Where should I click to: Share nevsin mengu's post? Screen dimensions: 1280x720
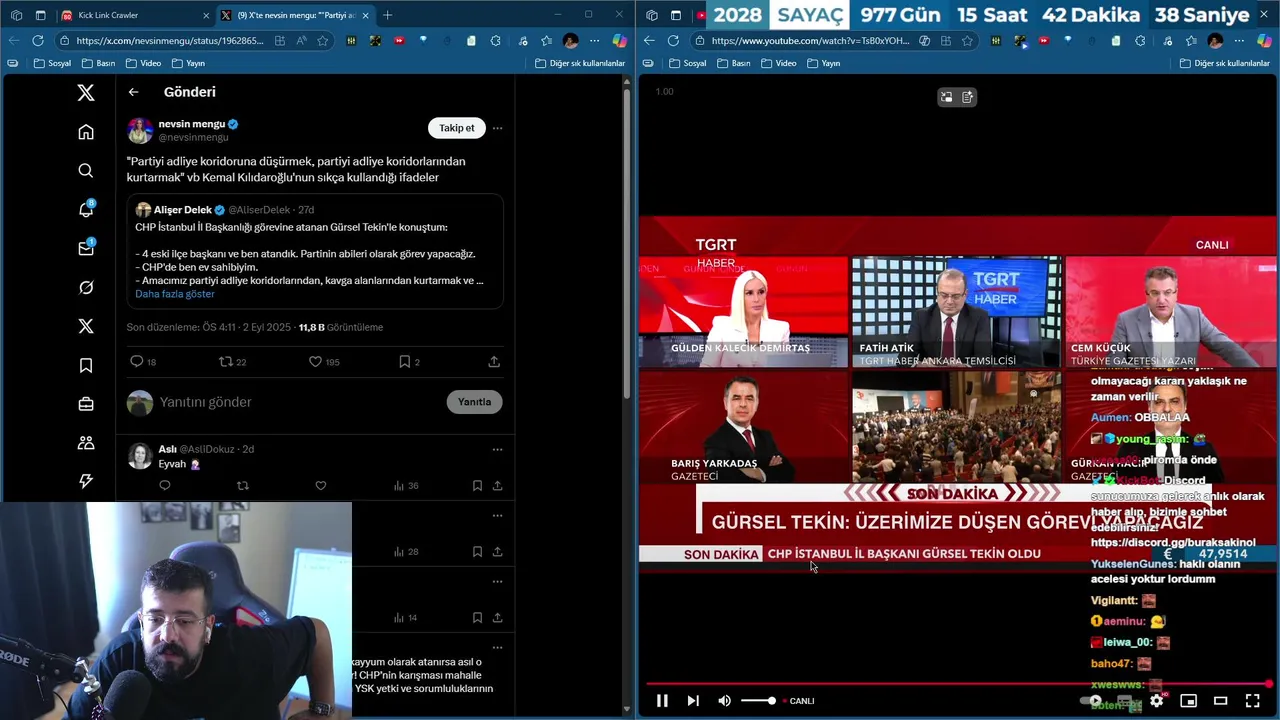click(x=494, y=362)
